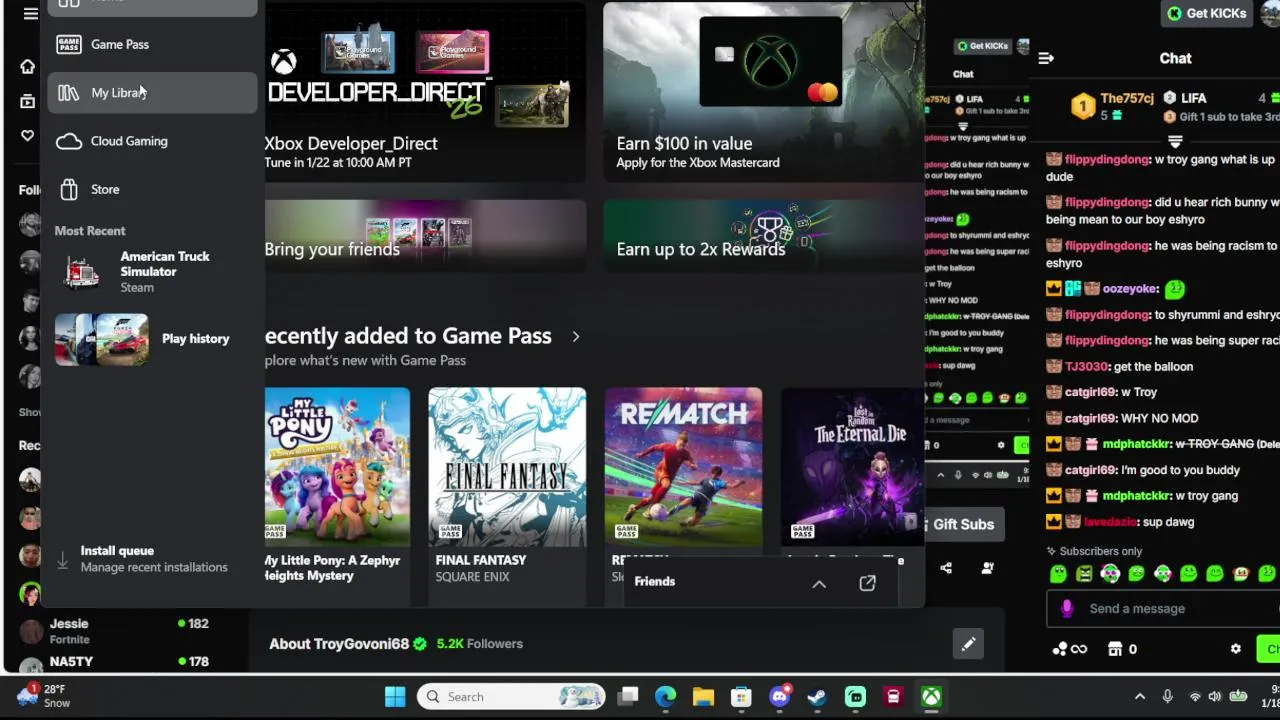Open Task View on taskbar

tap(628, 697)
